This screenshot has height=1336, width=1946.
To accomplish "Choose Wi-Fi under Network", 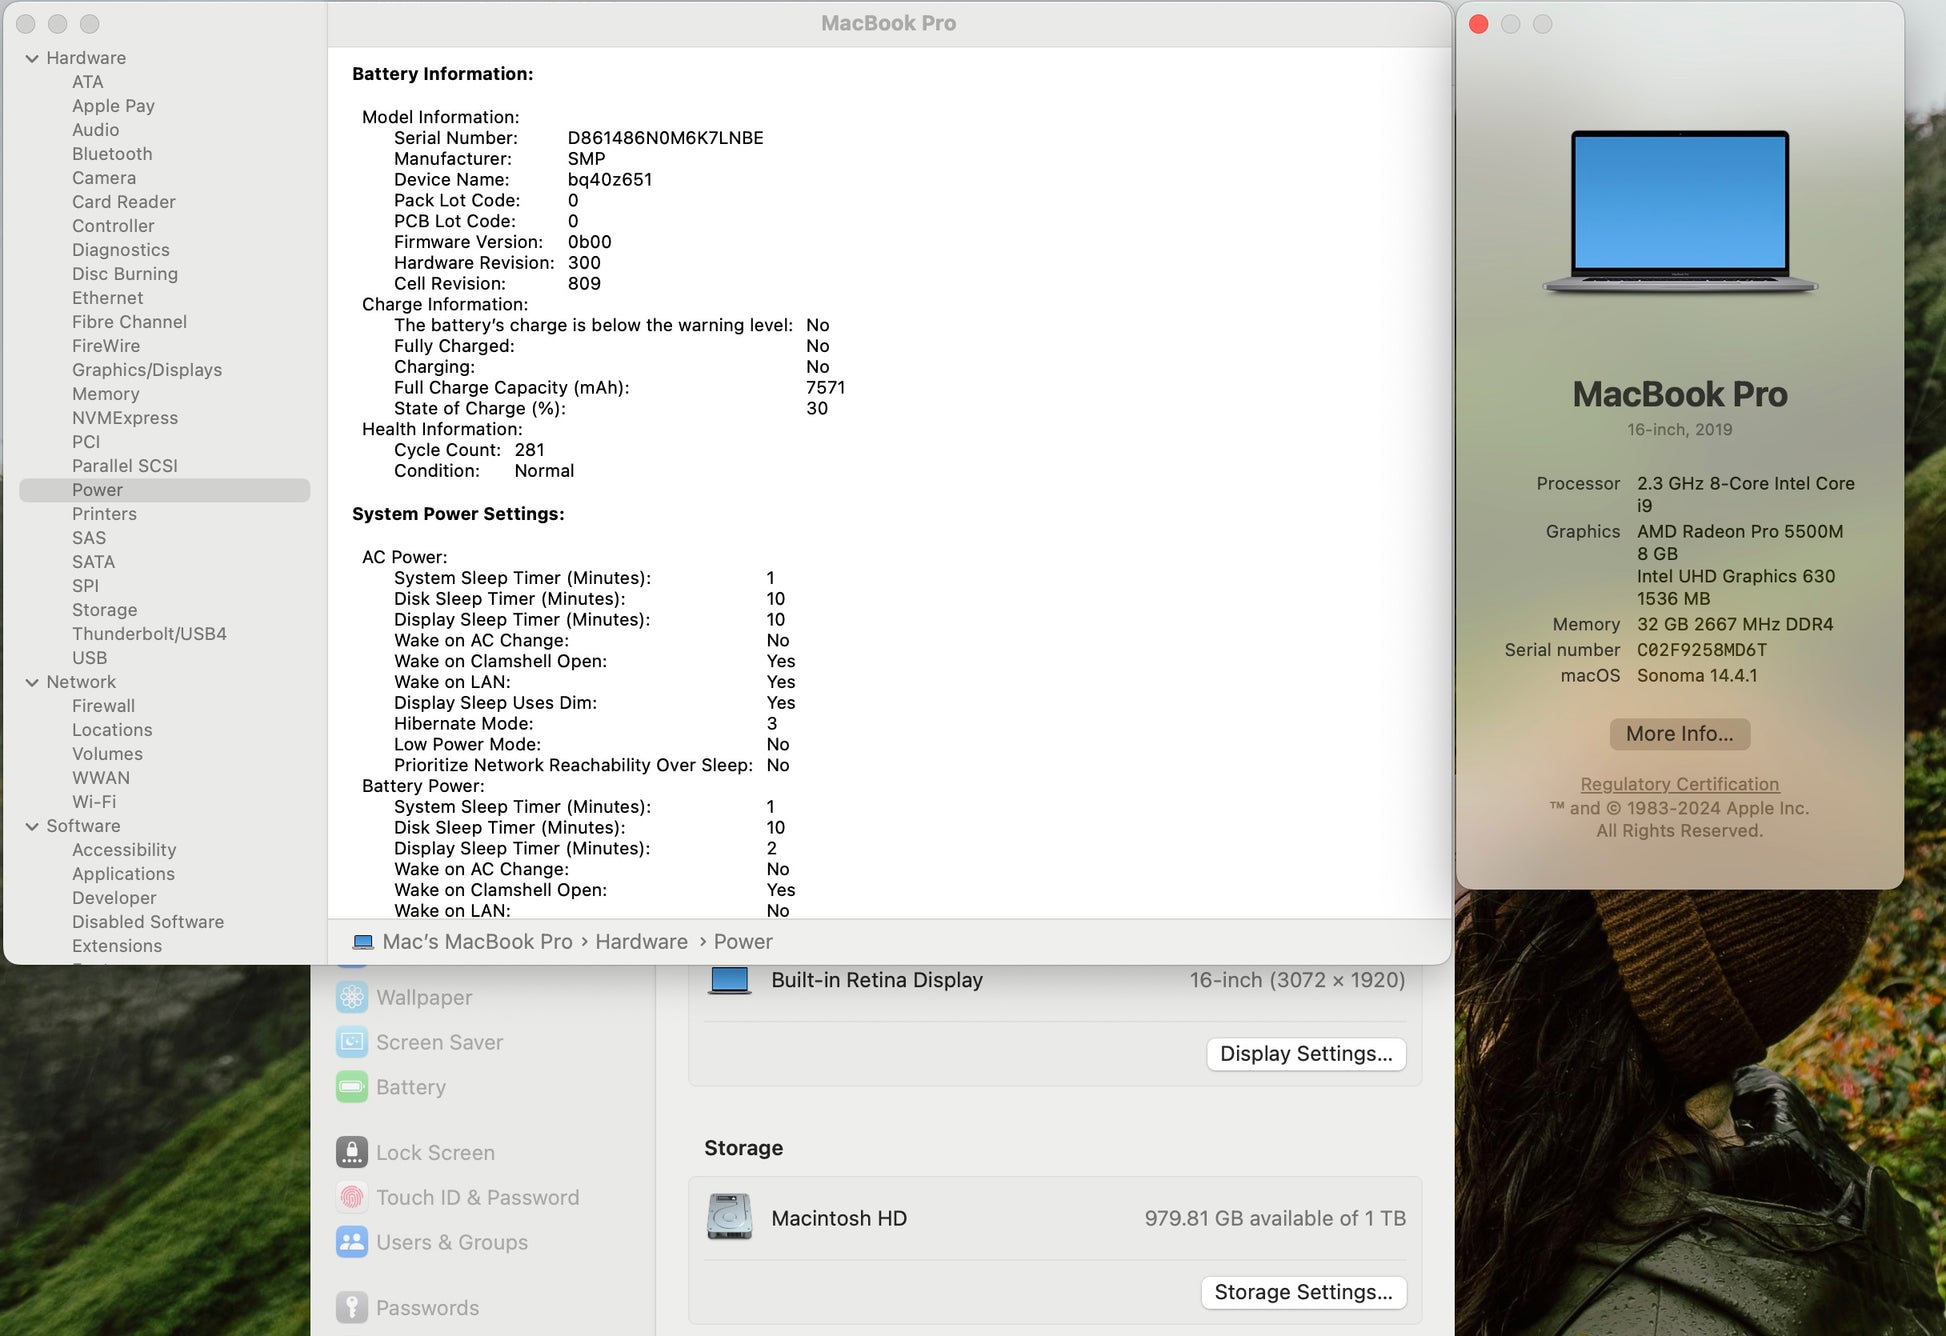I will 94,802.
